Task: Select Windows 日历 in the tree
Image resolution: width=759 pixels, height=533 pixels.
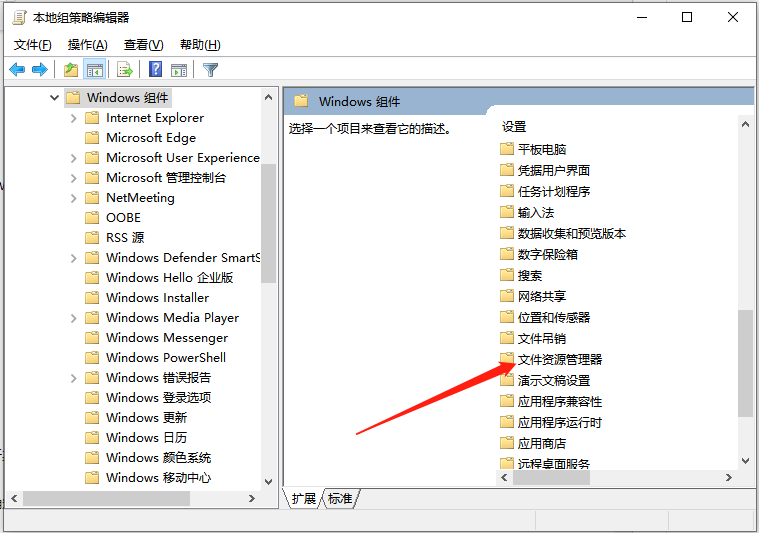Action: 146,437
